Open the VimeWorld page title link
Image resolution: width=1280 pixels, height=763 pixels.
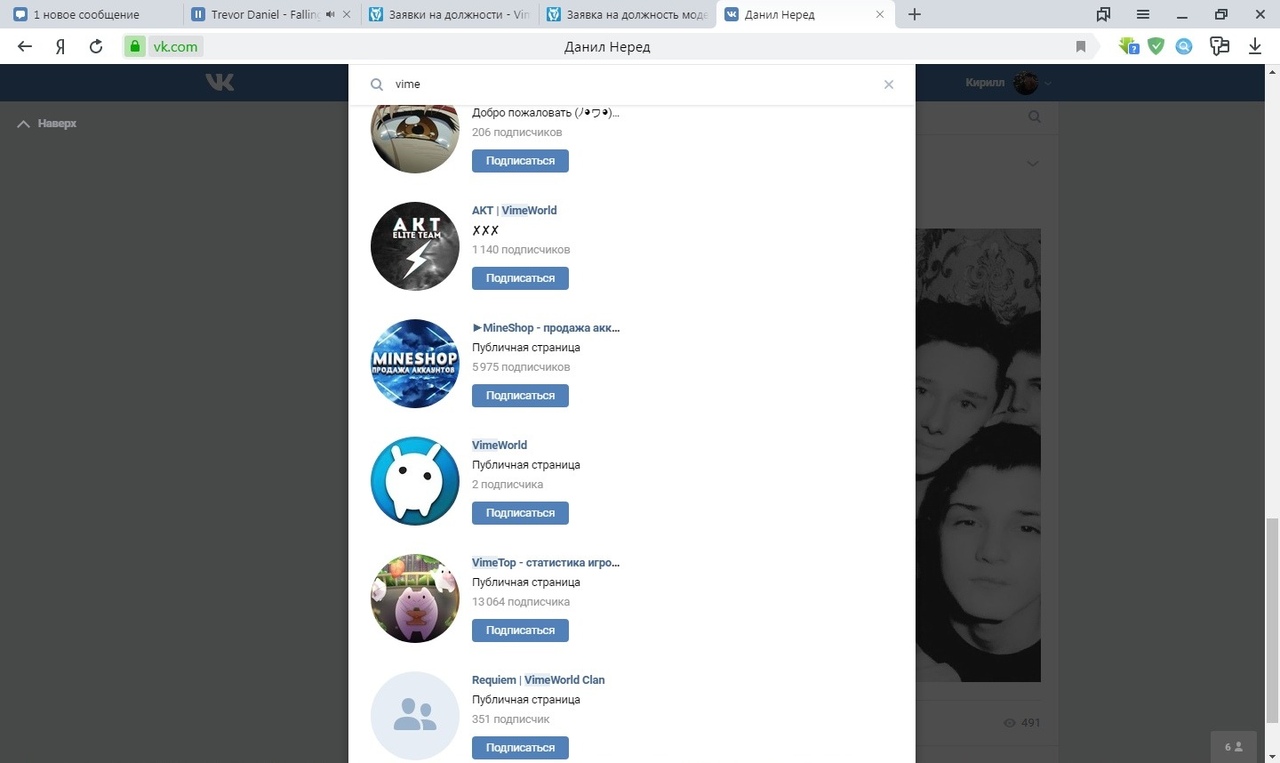(499, 445)
